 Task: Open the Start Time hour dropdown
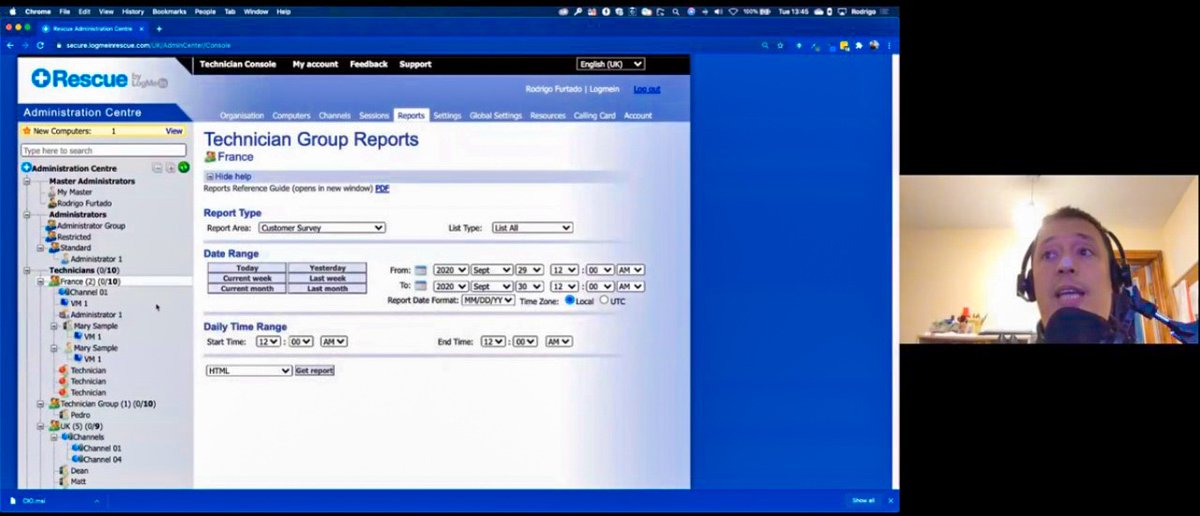pos(267,341)
